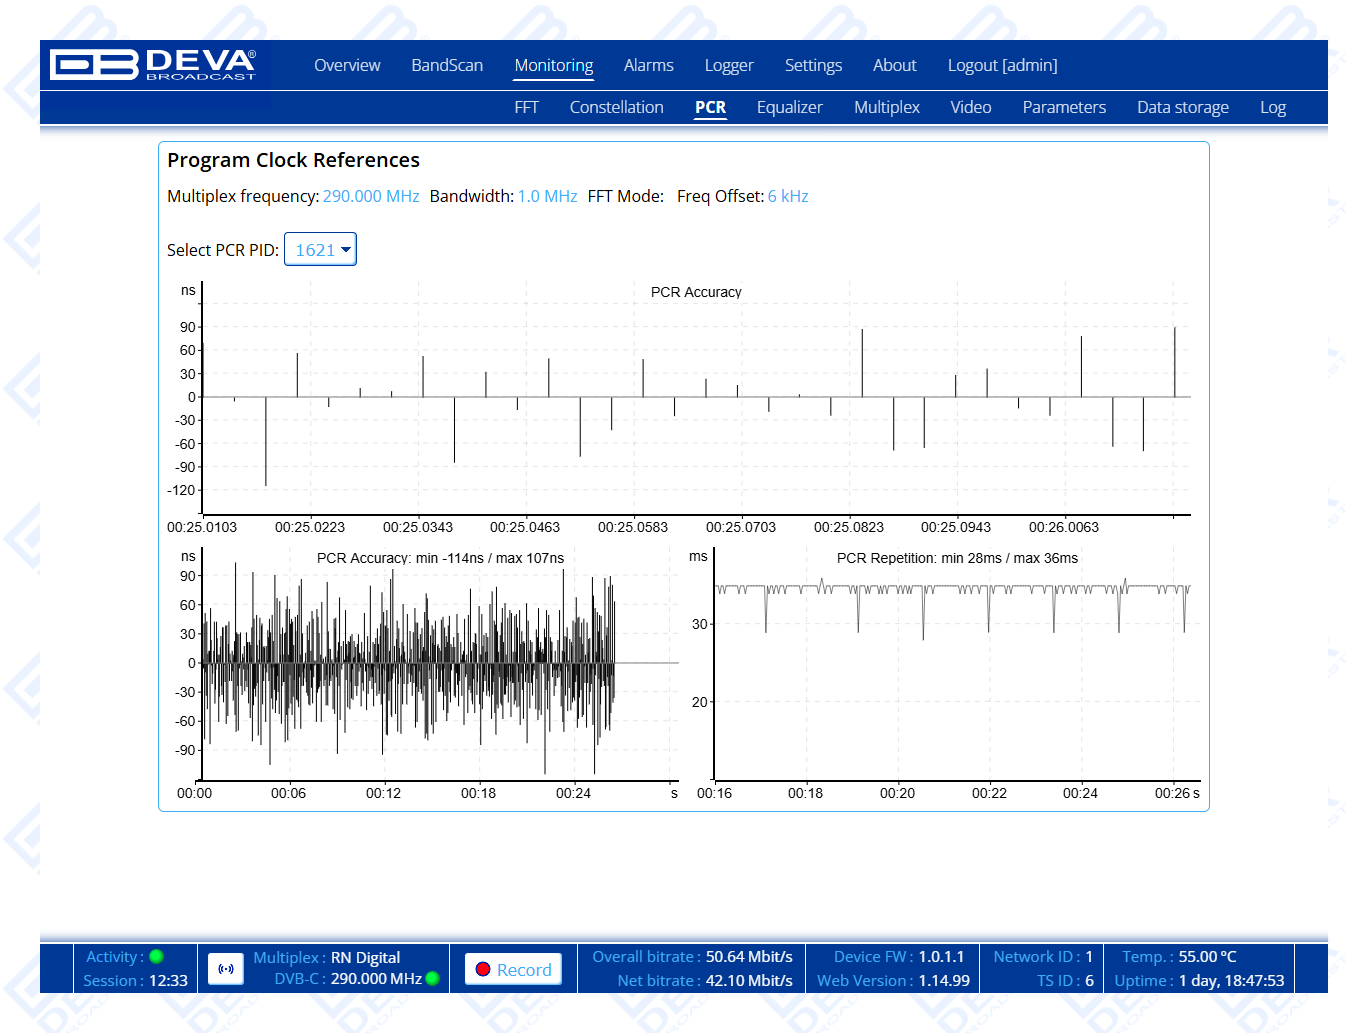Screen dimensions: 1368x1033
Task: Open the Select PCR PID dropdown
Action: (x=320, y=250)
